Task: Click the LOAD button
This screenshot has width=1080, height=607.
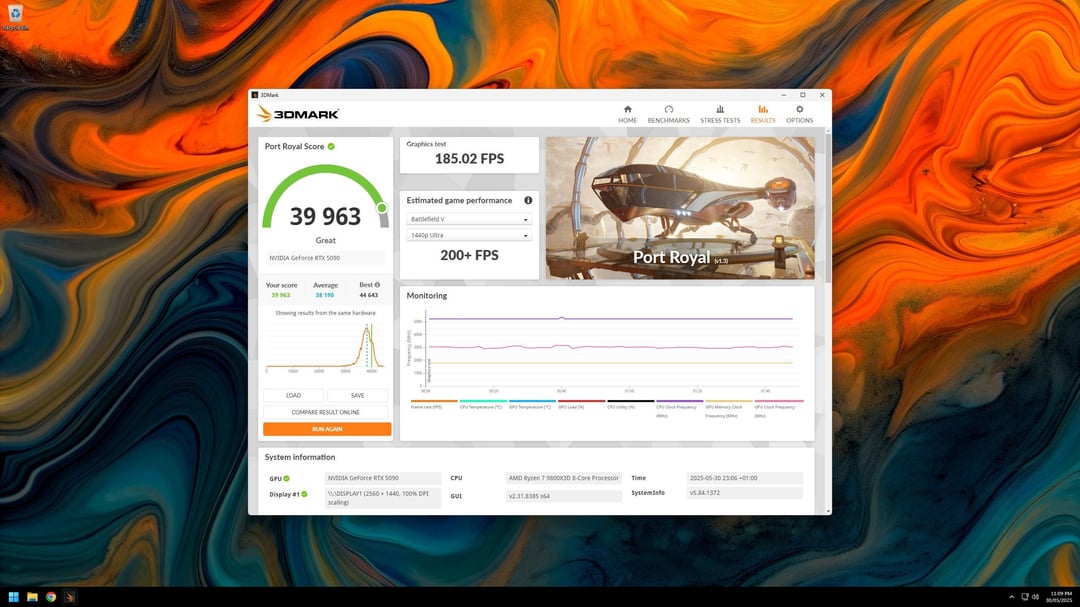Action: click(293, 395)
